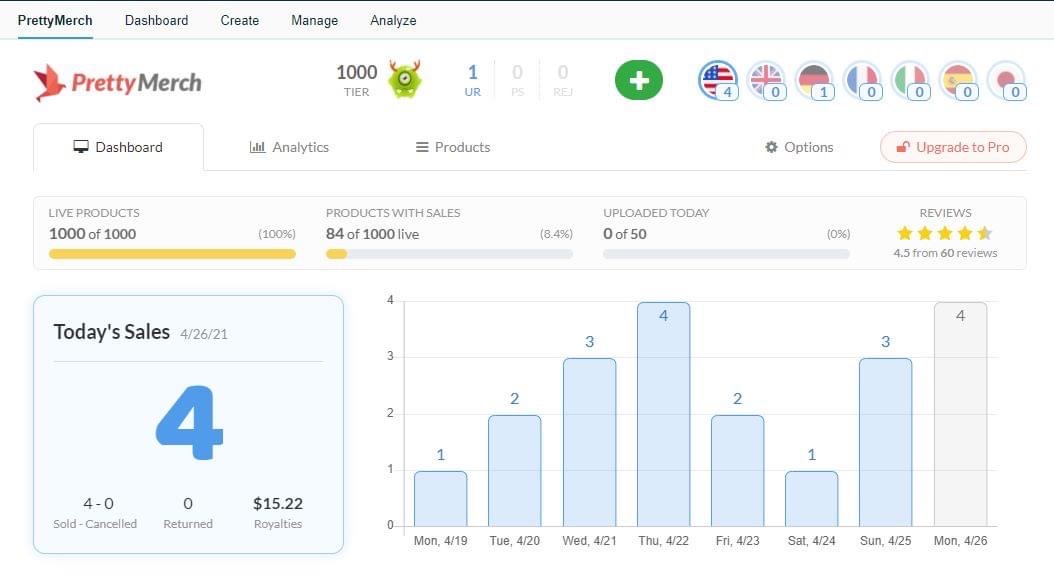This screenshot has height=587, width=1054.
Task: Click the reviews star rating
Action: click(944, 234)
